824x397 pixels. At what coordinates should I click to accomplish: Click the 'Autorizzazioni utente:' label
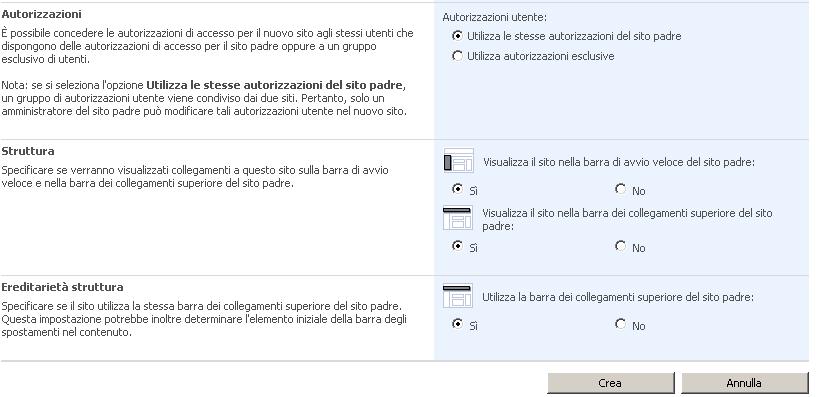tap(495, 17)
